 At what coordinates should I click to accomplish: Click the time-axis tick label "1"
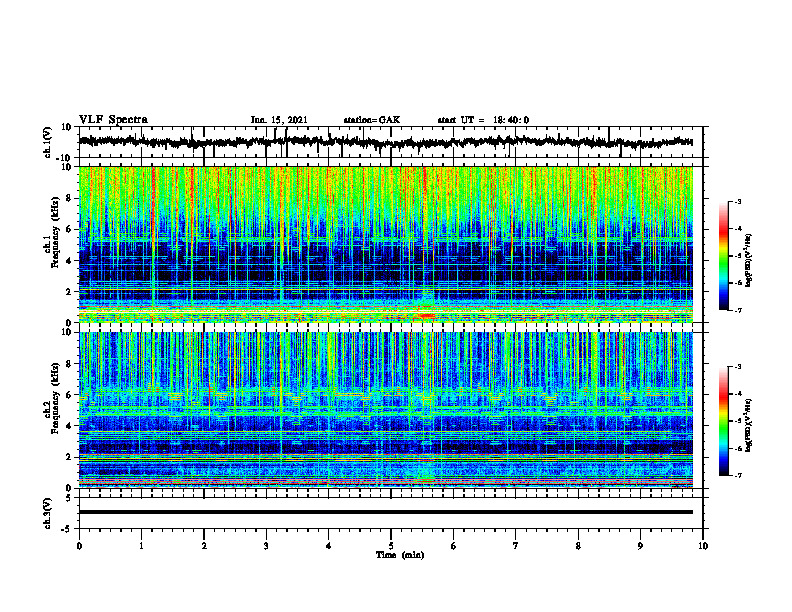[141, 546]
